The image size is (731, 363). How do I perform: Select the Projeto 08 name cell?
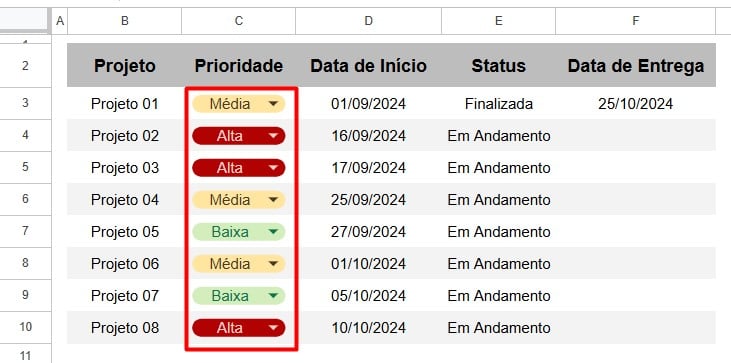[124, 328]
